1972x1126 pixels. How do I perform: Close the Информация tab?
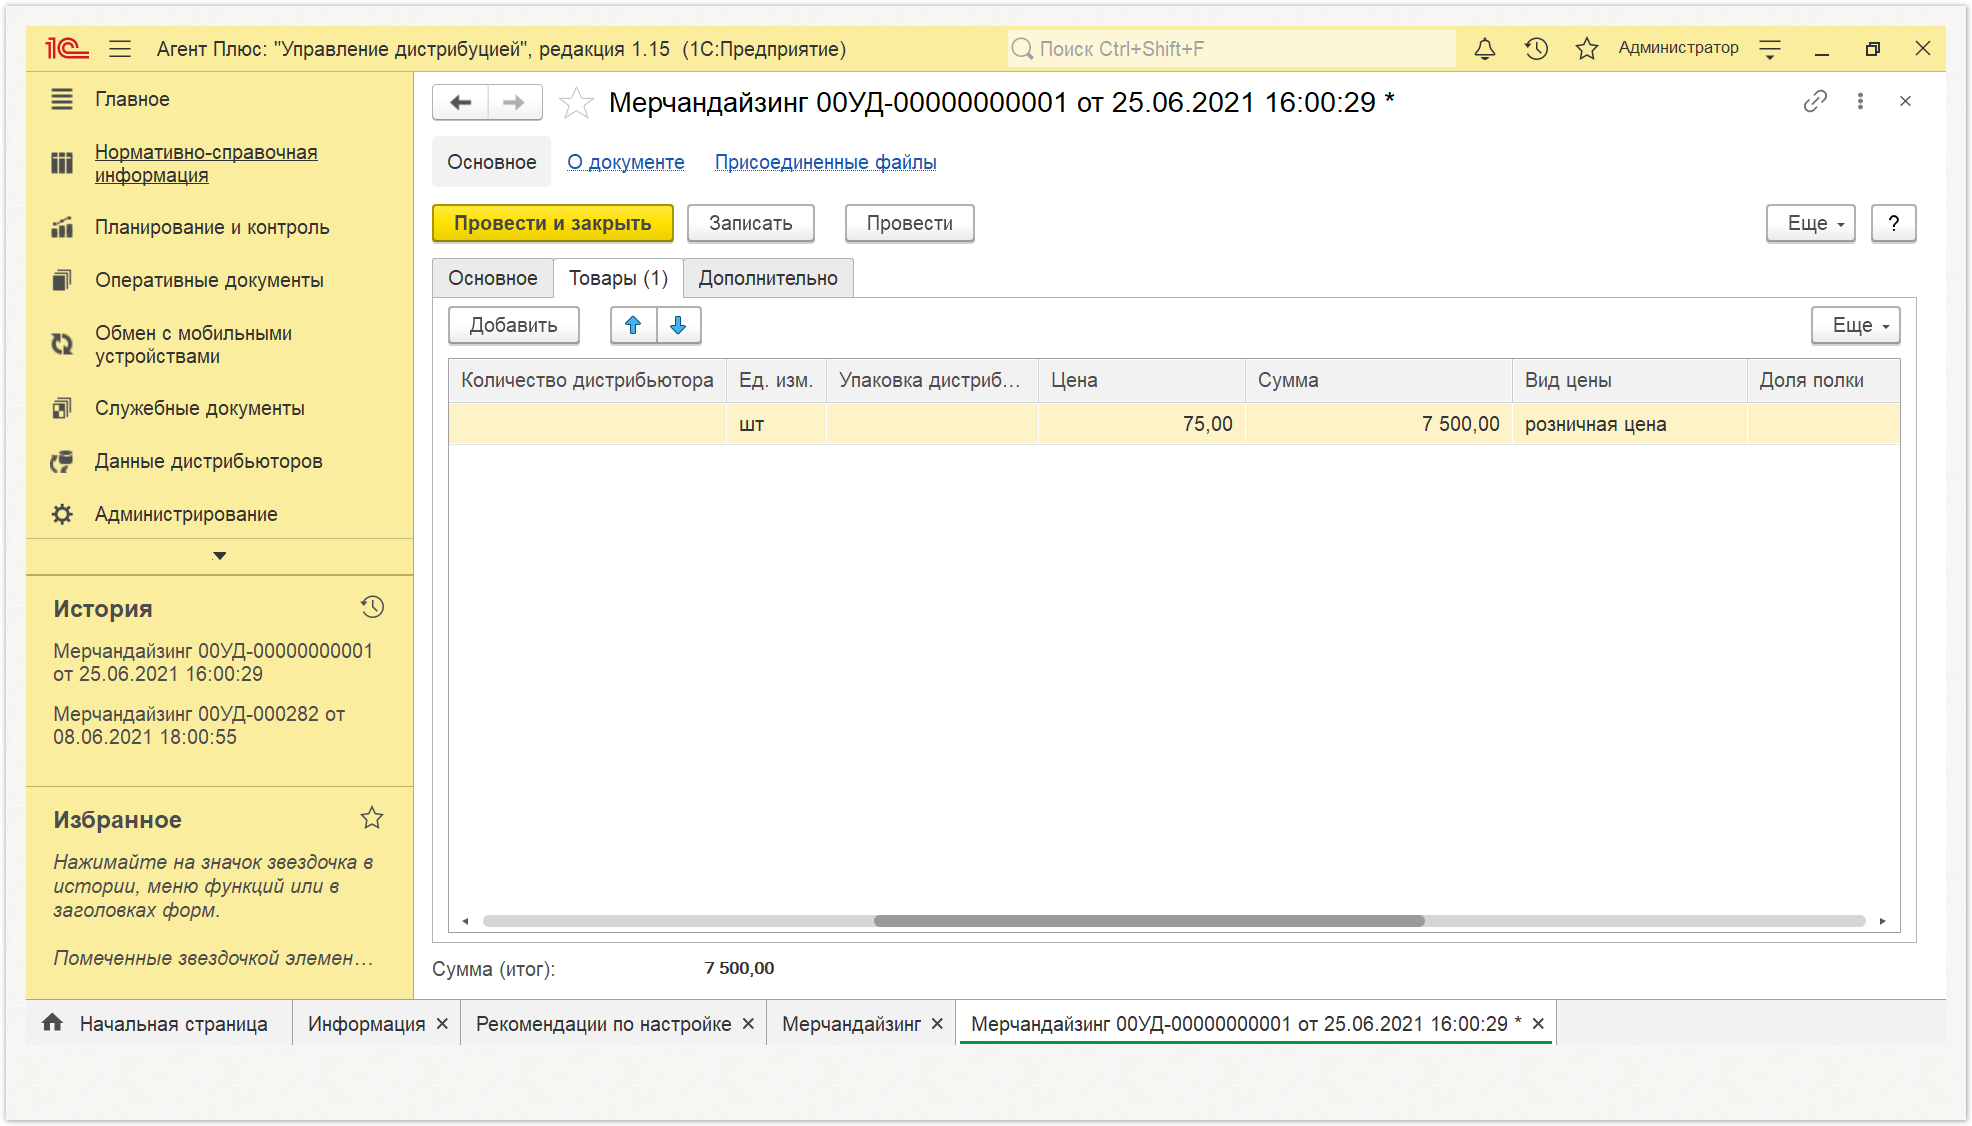tap(442, 1024)
